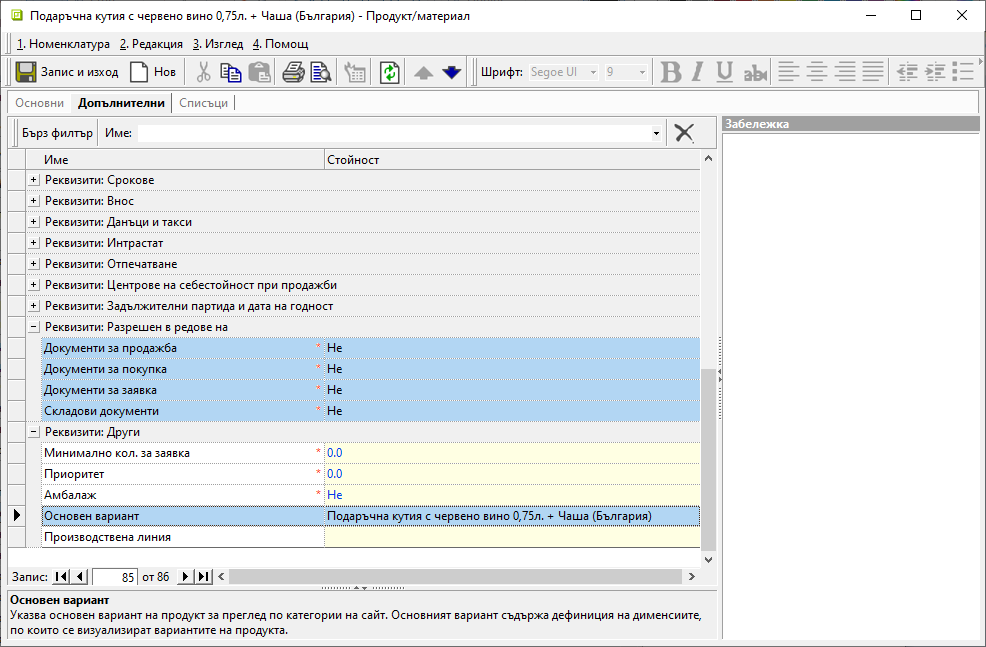Toggle the Амбалаж value Не

(x=335, y=495)
